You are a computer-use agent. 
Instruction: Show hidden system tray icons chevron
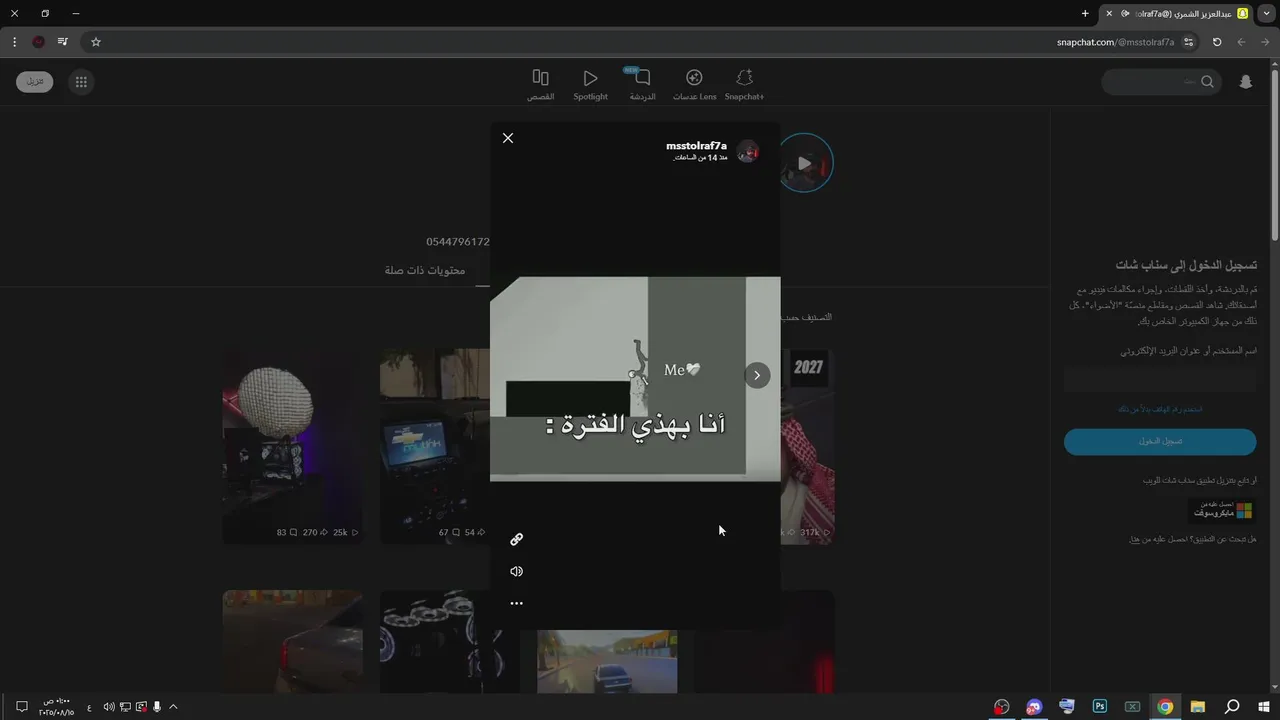click(173, 707)
